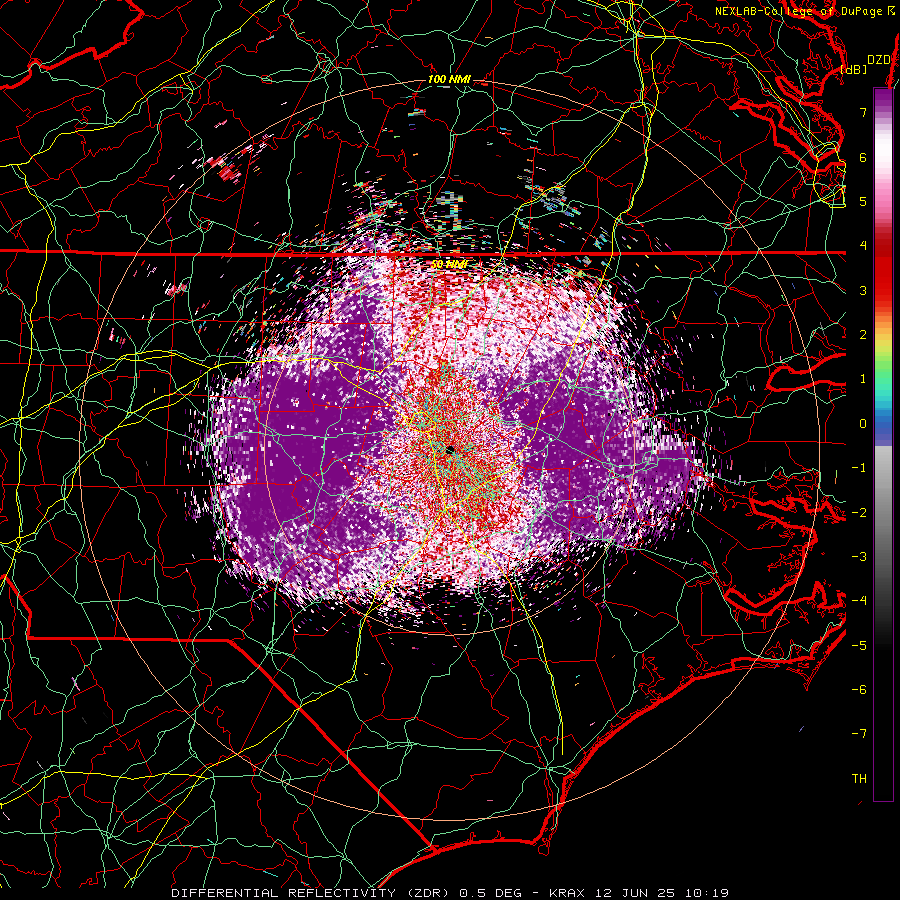The height and width of the screenshot is (900, 900).
Task: Click the ZDR color scale bar
Action: (883, 444)
